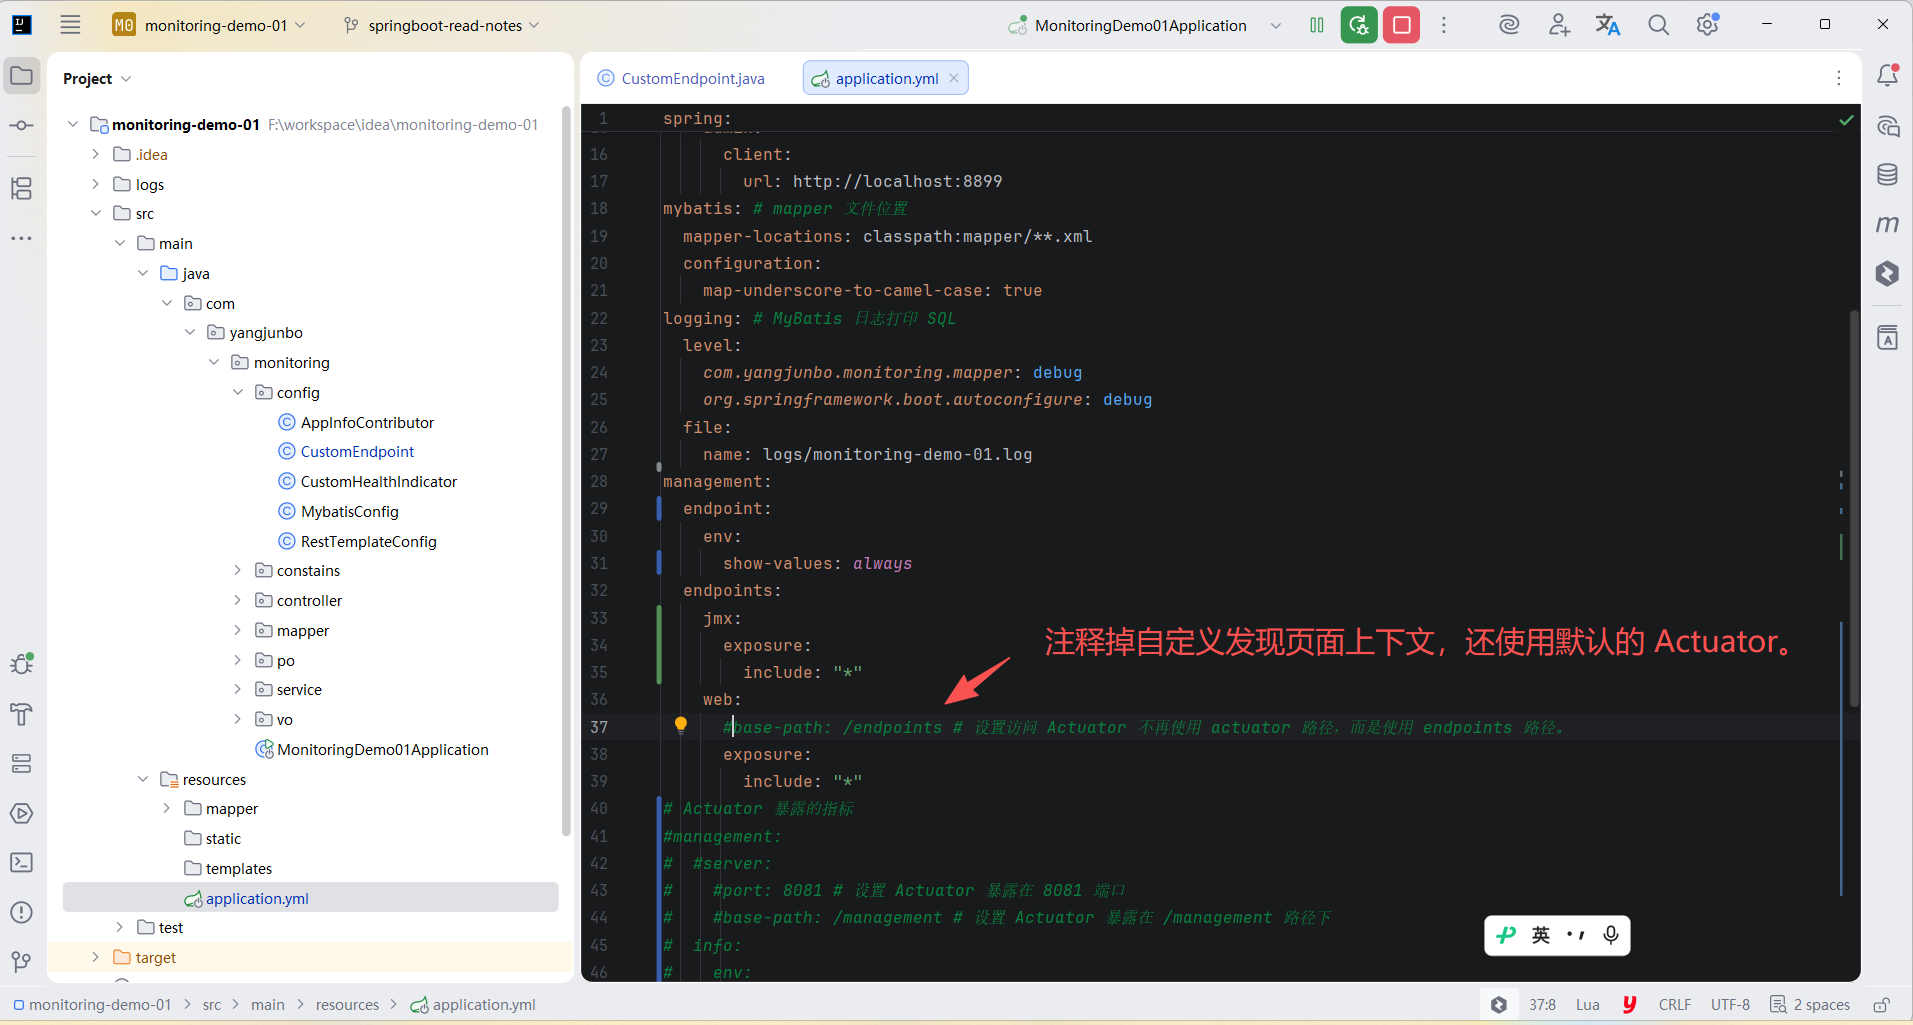Open Search Everywhere magnifier

[1659, 25]
